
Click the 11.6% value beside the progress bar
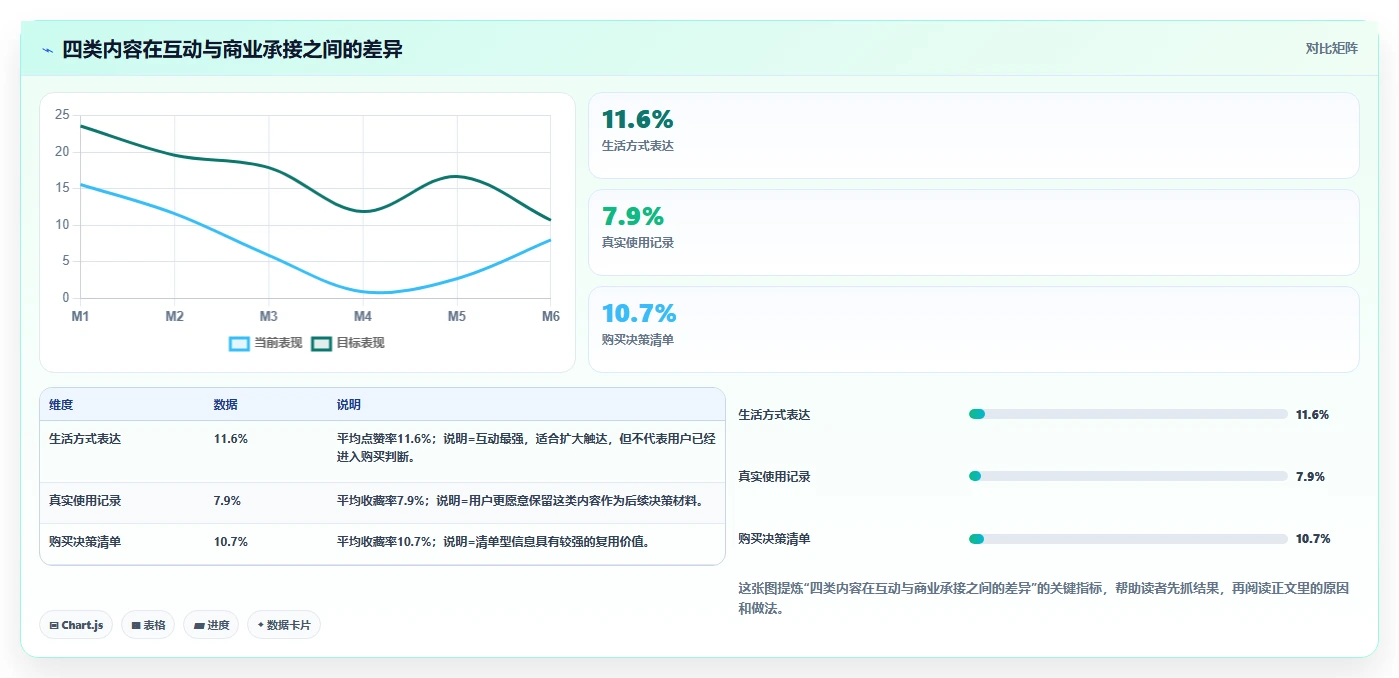[1312, 414]
